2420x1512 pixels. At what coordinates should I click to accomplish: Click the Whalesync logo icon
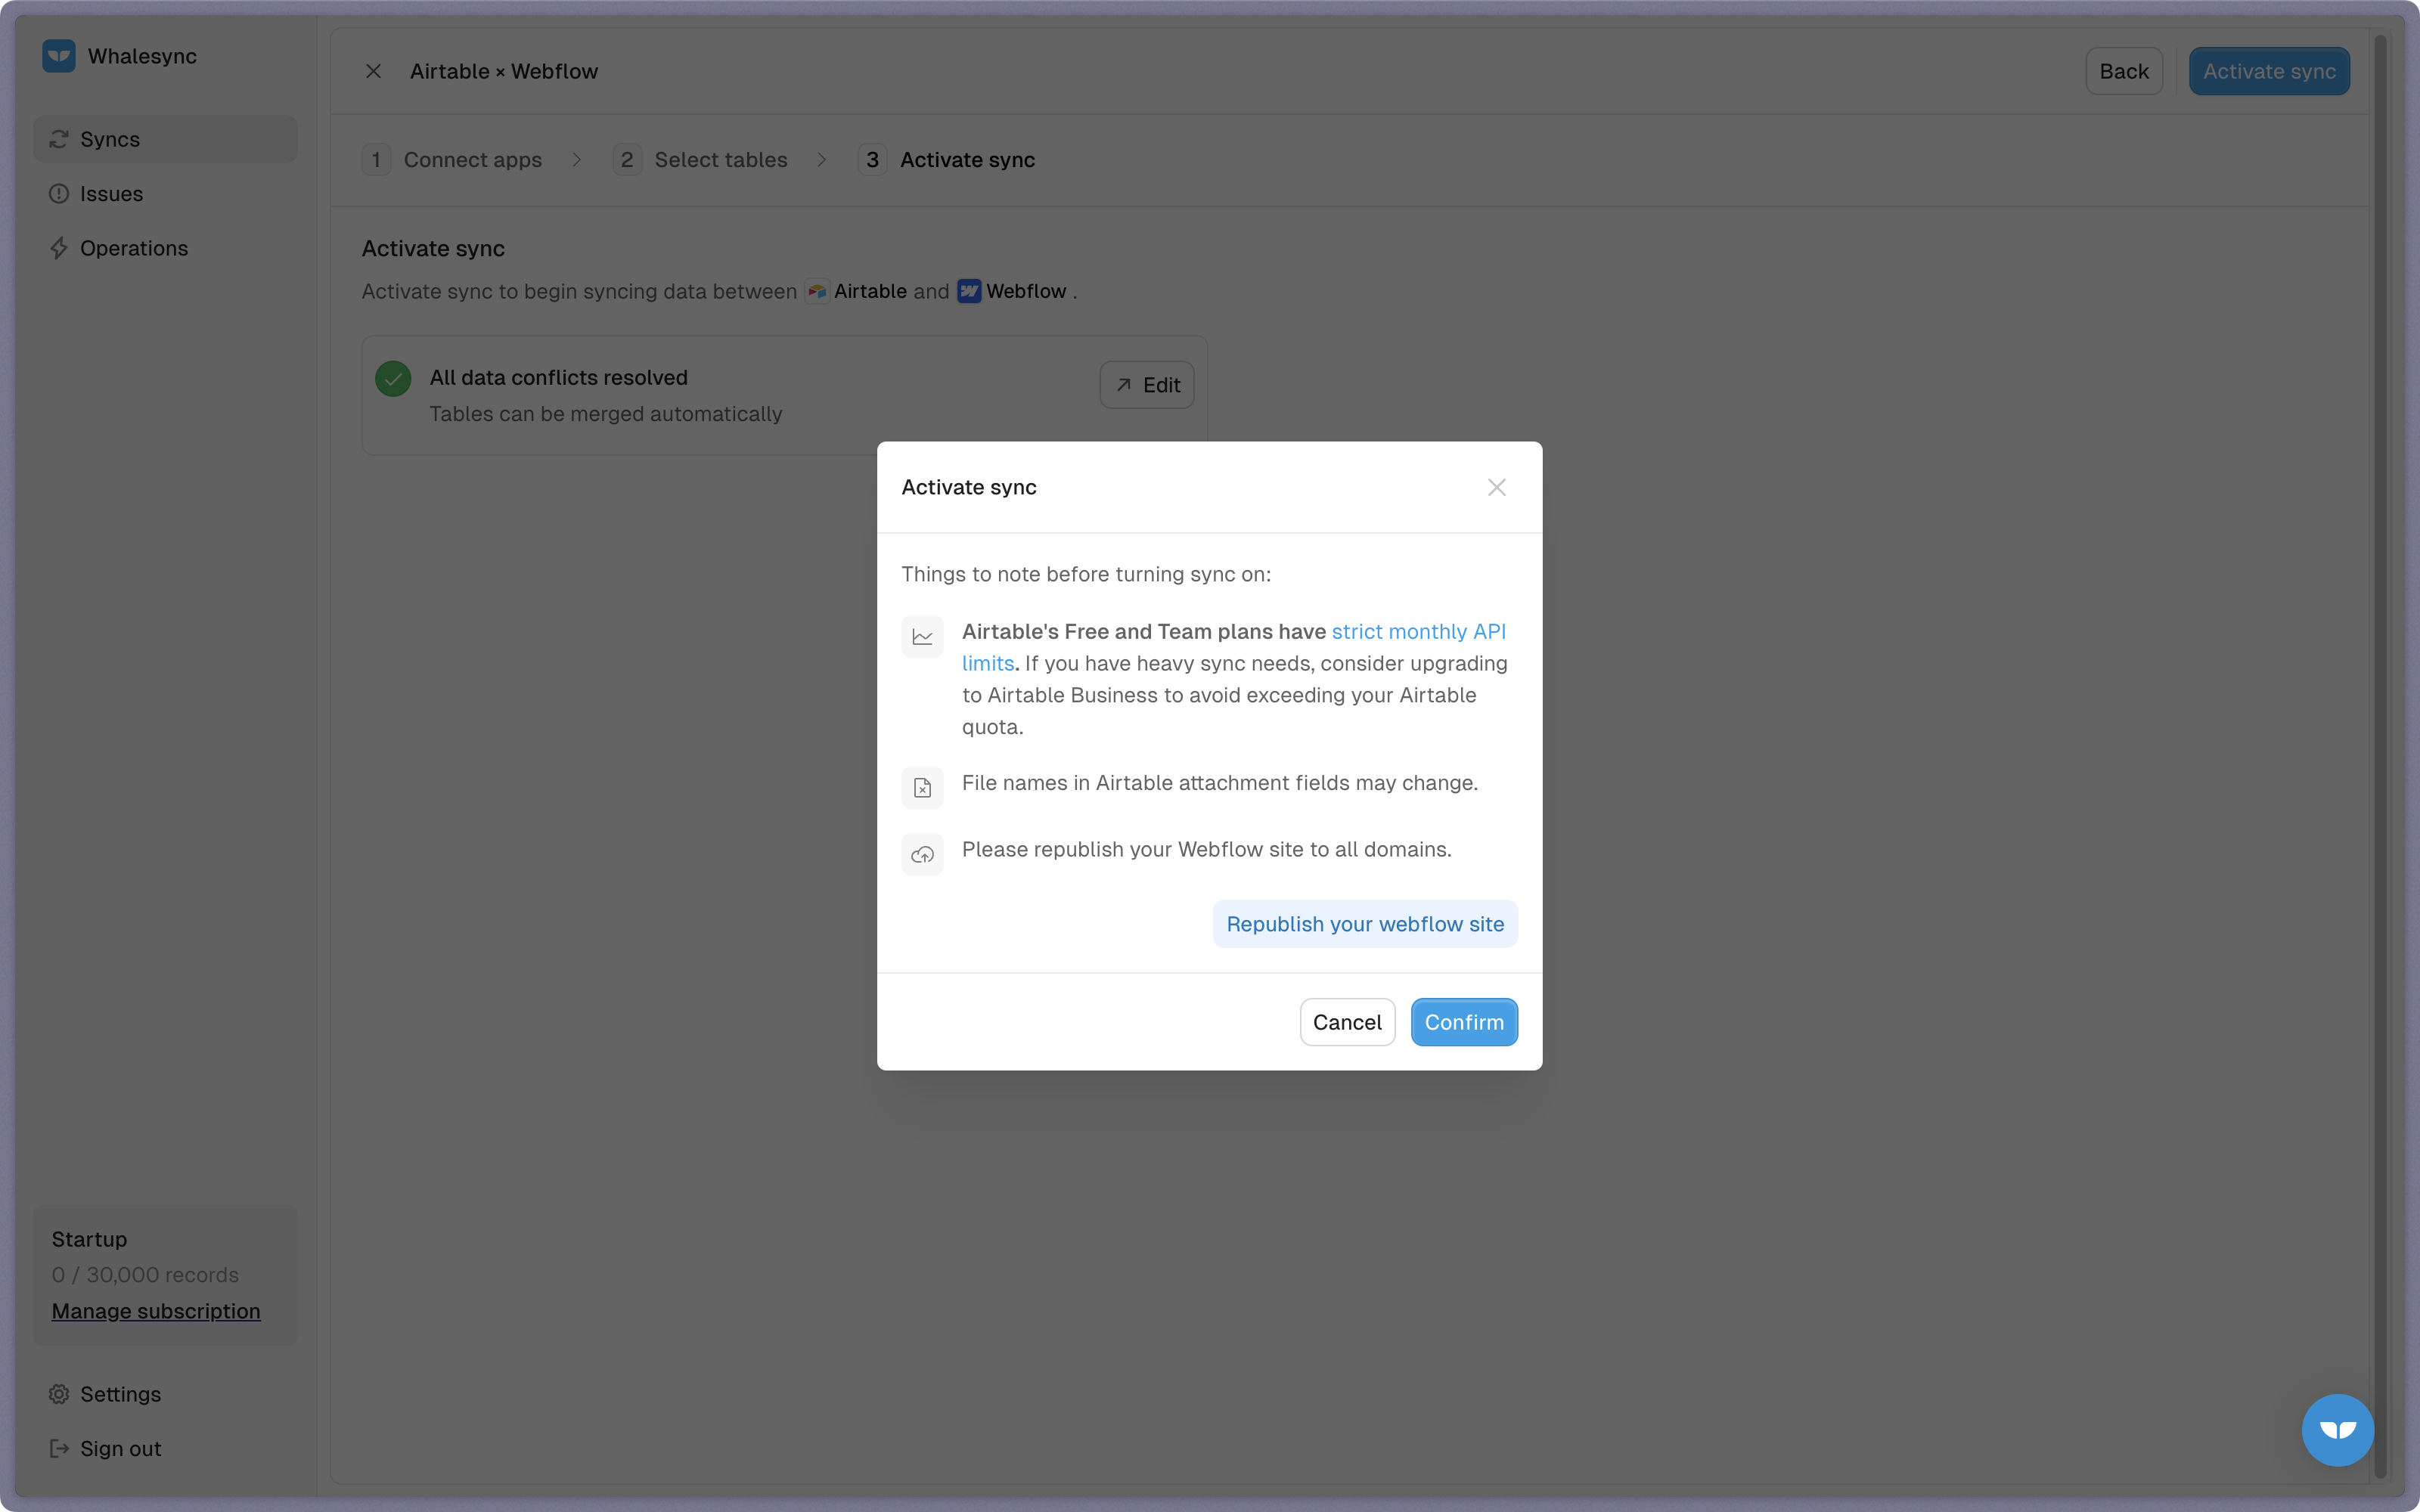pyautogui.click(x=59, y=56)
